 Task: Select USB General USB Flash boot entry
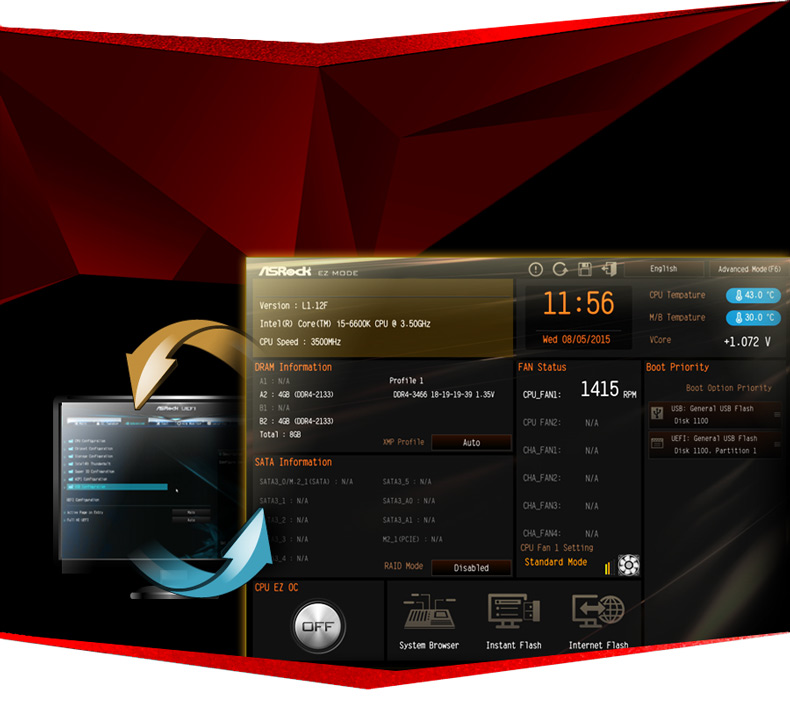(x=714, y=414)
